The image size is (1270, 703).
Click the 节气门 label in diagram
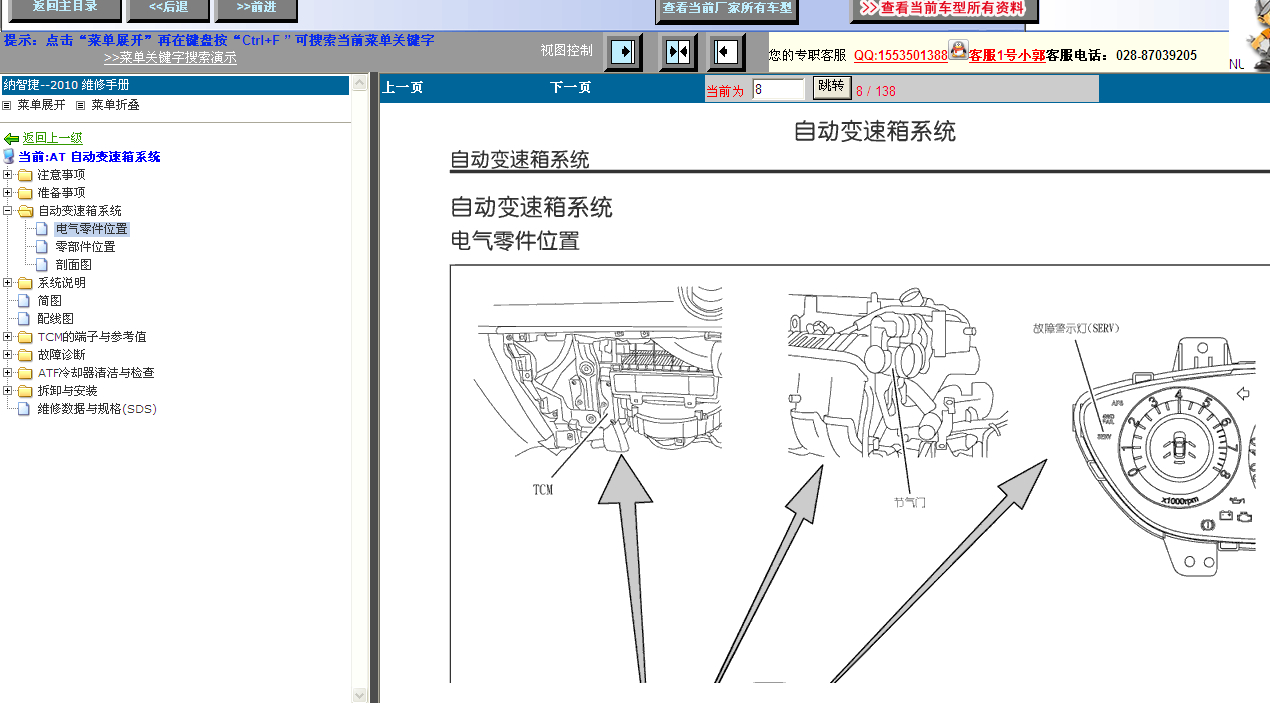[x=910, y=502]
